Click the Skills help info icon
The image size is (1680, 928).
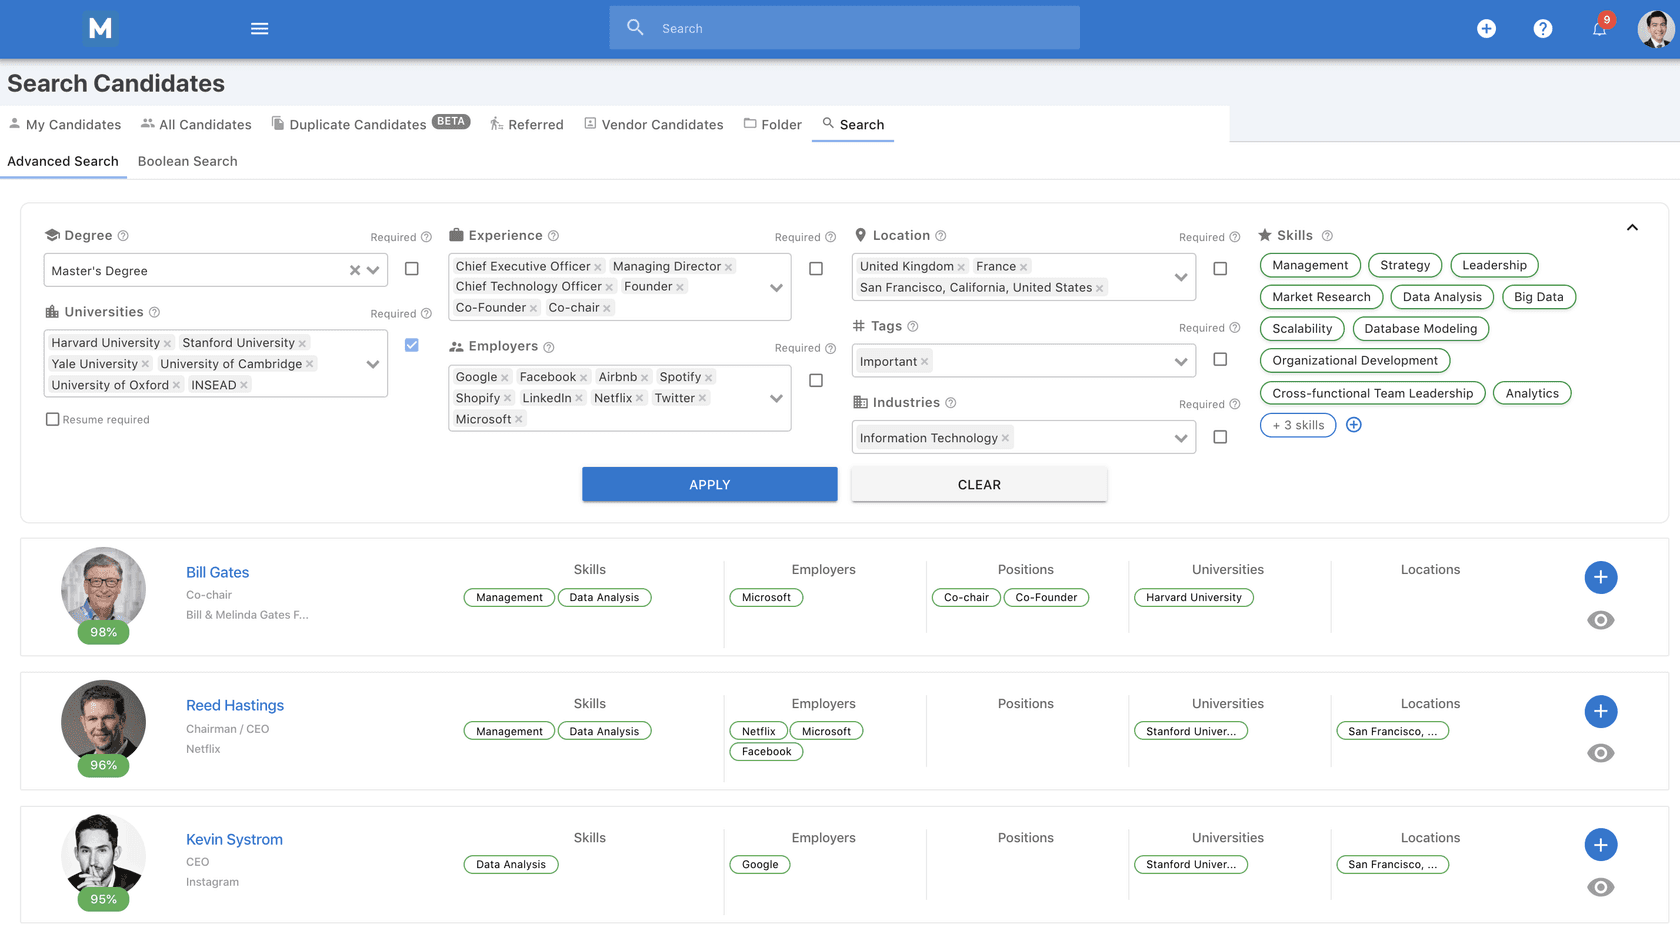coord(1327,236)
